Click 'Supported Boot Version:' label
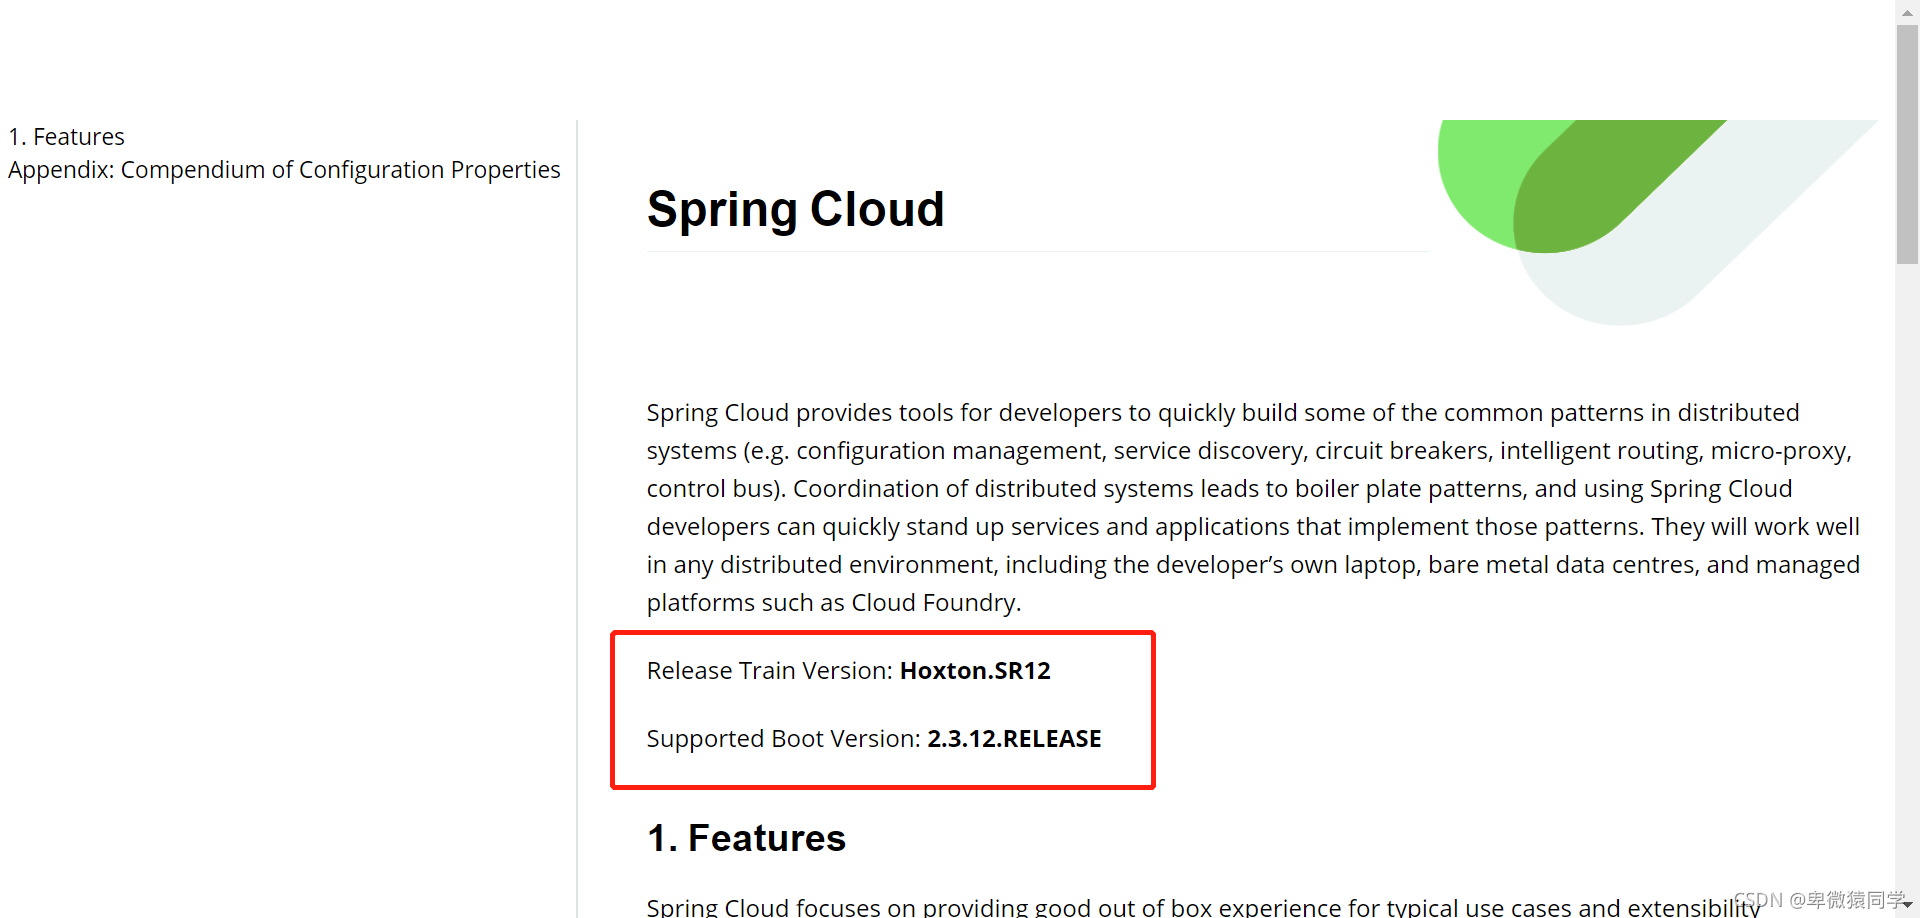The height and width of the screenshot is (918, 1920). coord(784,739)
